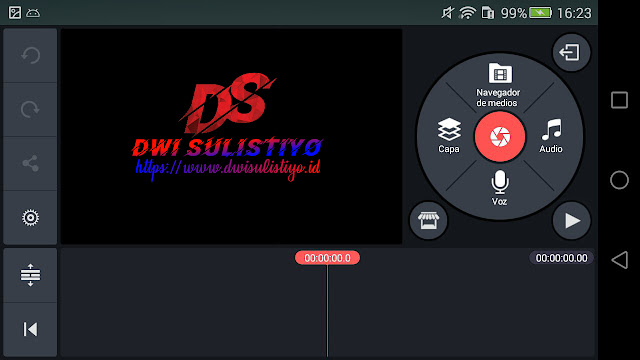Screen dimensions: 640x360
Task: Open Navegador de medios
Action: tap(499, 85)
